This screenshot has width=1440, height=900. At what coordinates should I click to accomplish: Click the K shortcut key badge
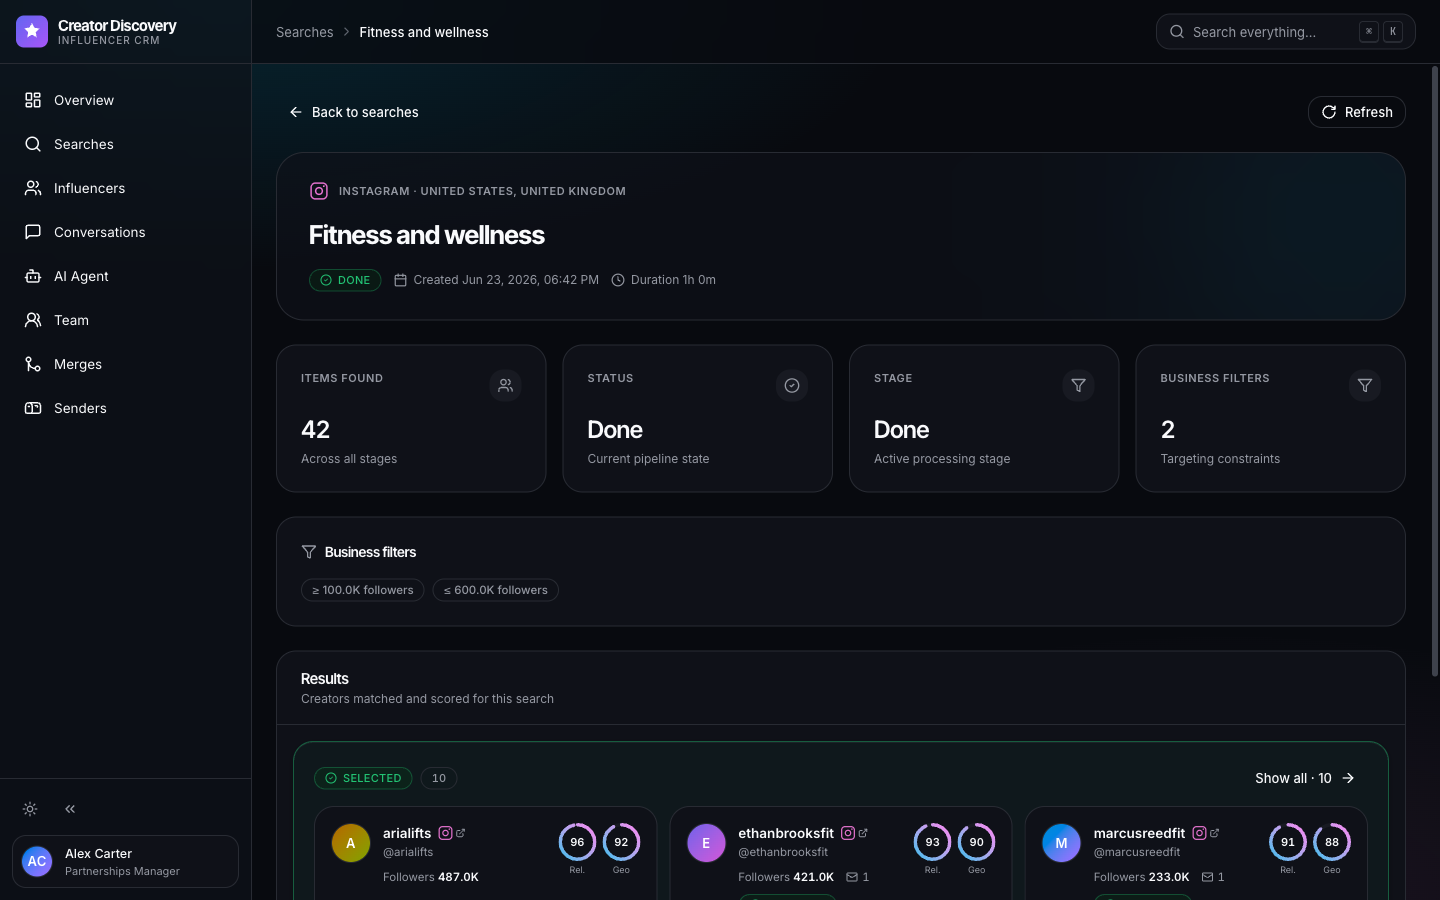coord(1393,32)
